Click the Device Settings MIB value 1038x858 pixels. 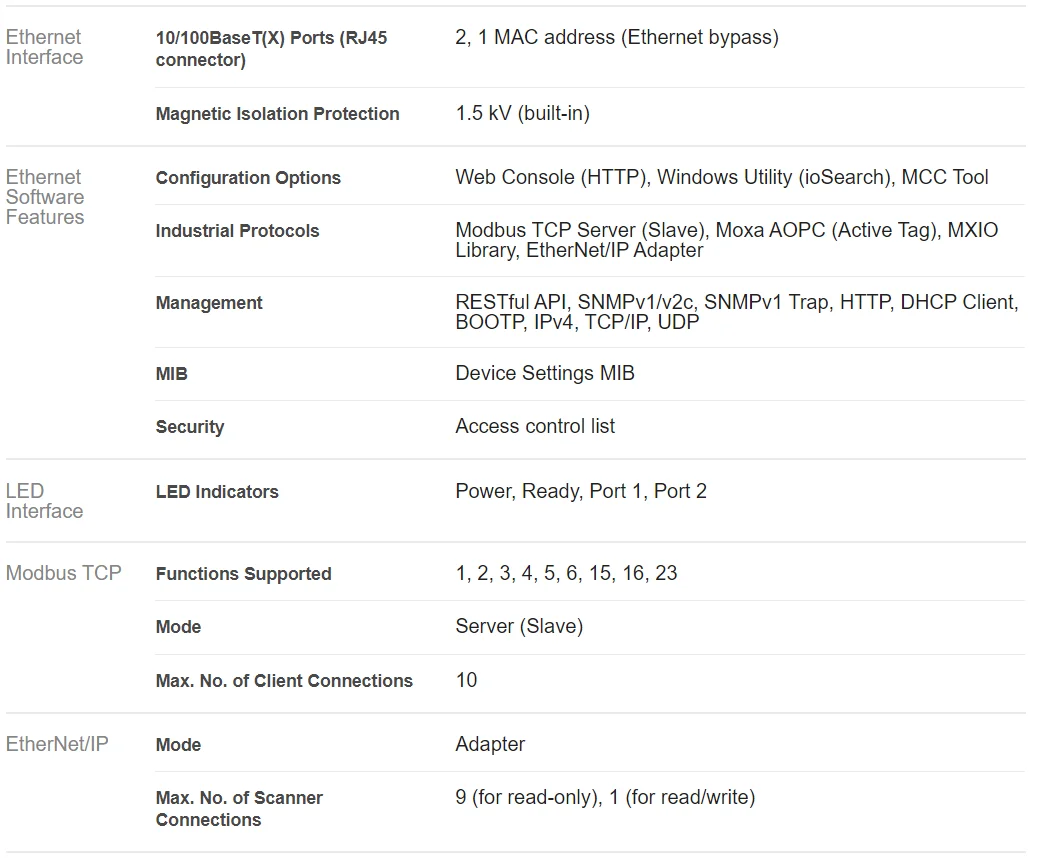coord(544,373)
